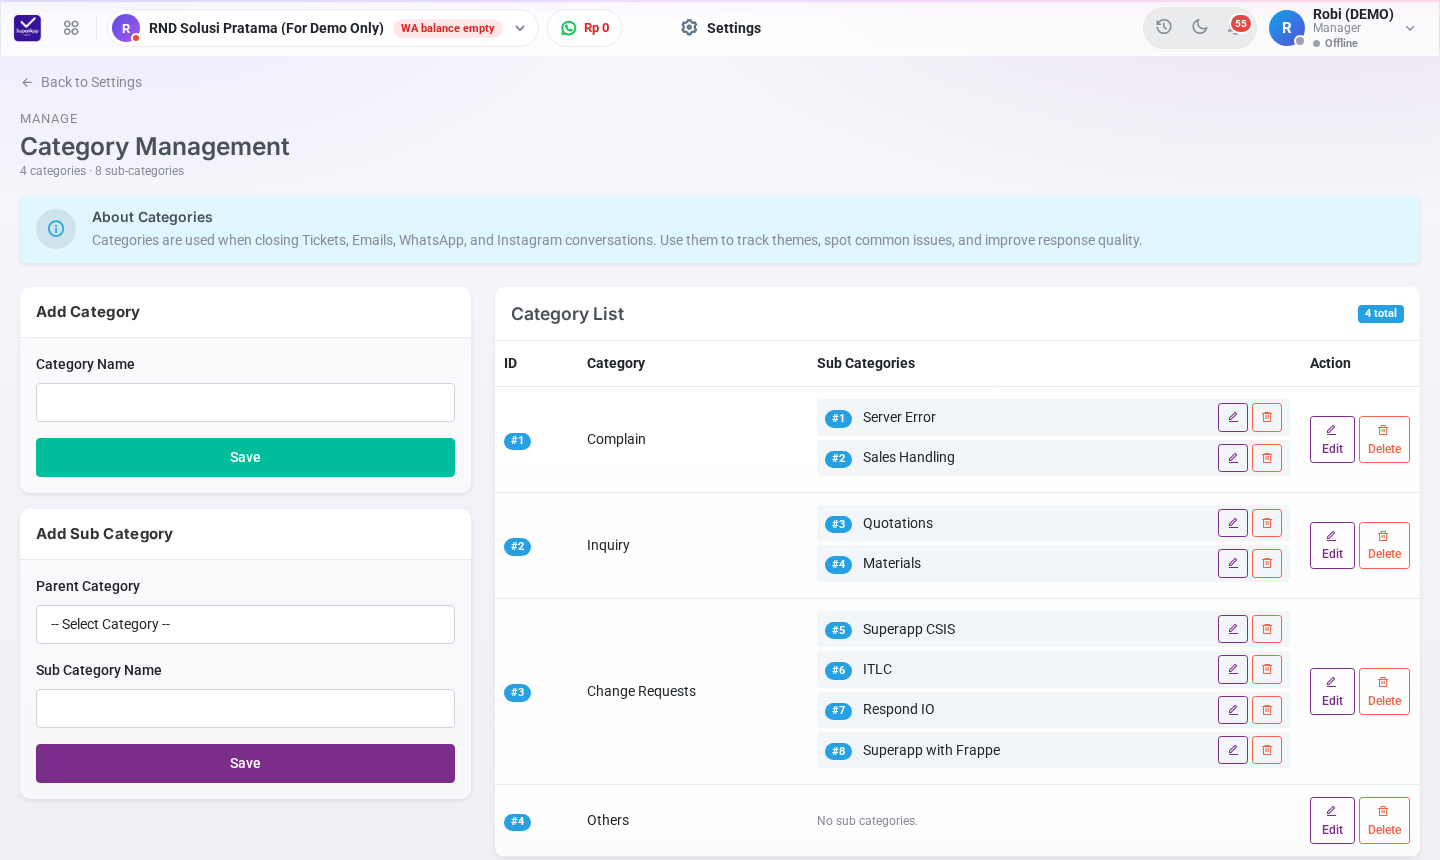Delete the Sales Handling sub category
This screenshot has width=1440, height=860.
(1267, 458)
